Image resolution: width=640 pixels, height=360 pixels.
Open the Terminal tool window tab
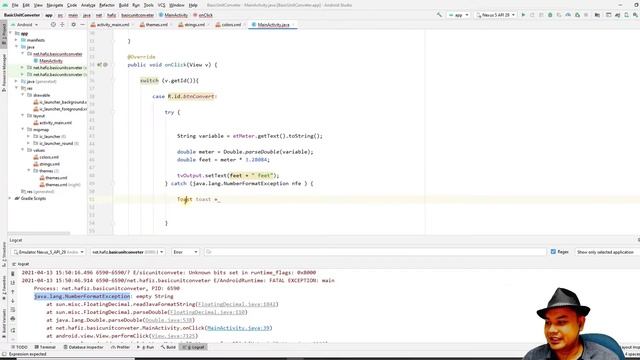point(45,347)
